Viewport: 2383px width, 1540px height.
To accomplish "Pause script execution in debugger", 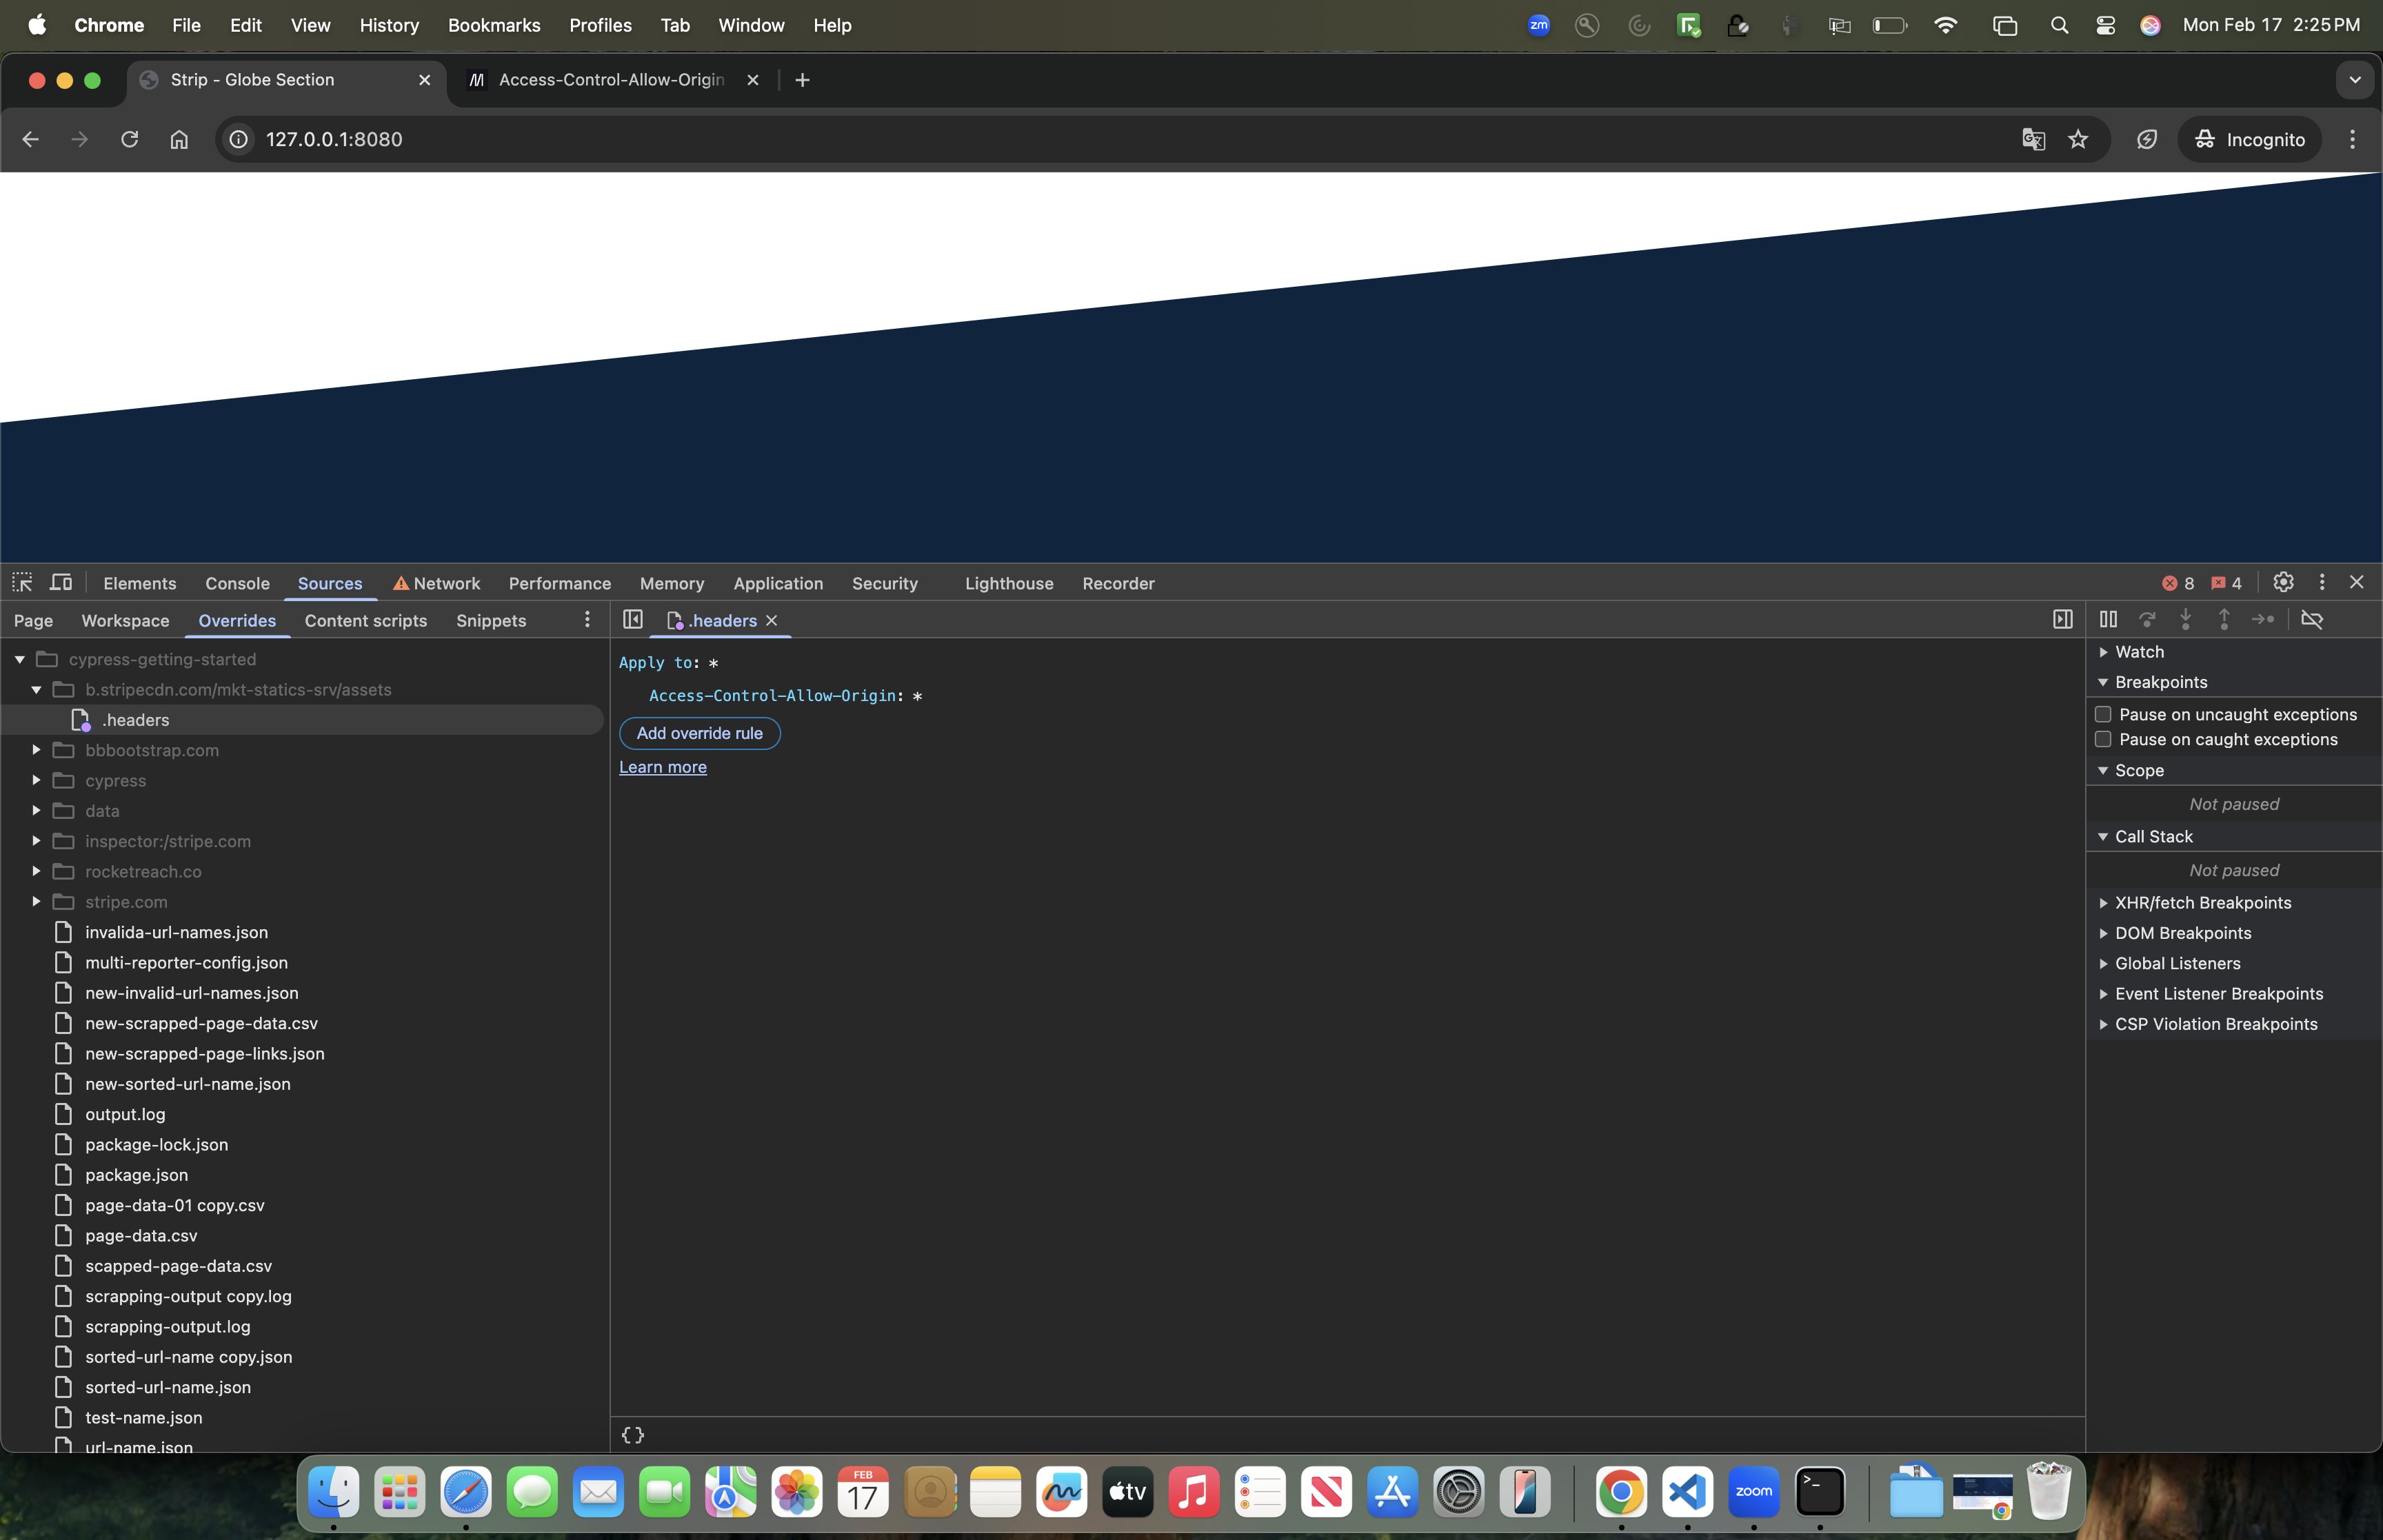I will tap(2108, 620).
